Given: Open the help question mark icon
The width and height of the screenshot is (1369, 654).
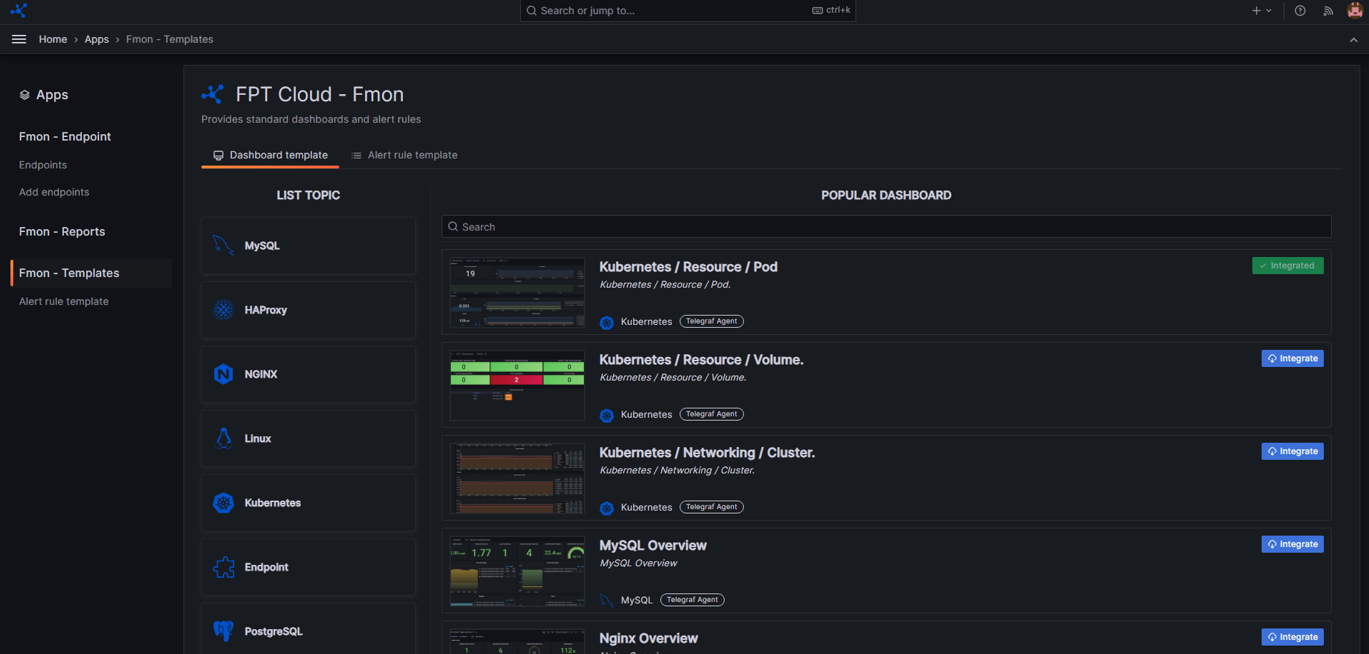Looking at the screenshot, I should click(1300, 11).
